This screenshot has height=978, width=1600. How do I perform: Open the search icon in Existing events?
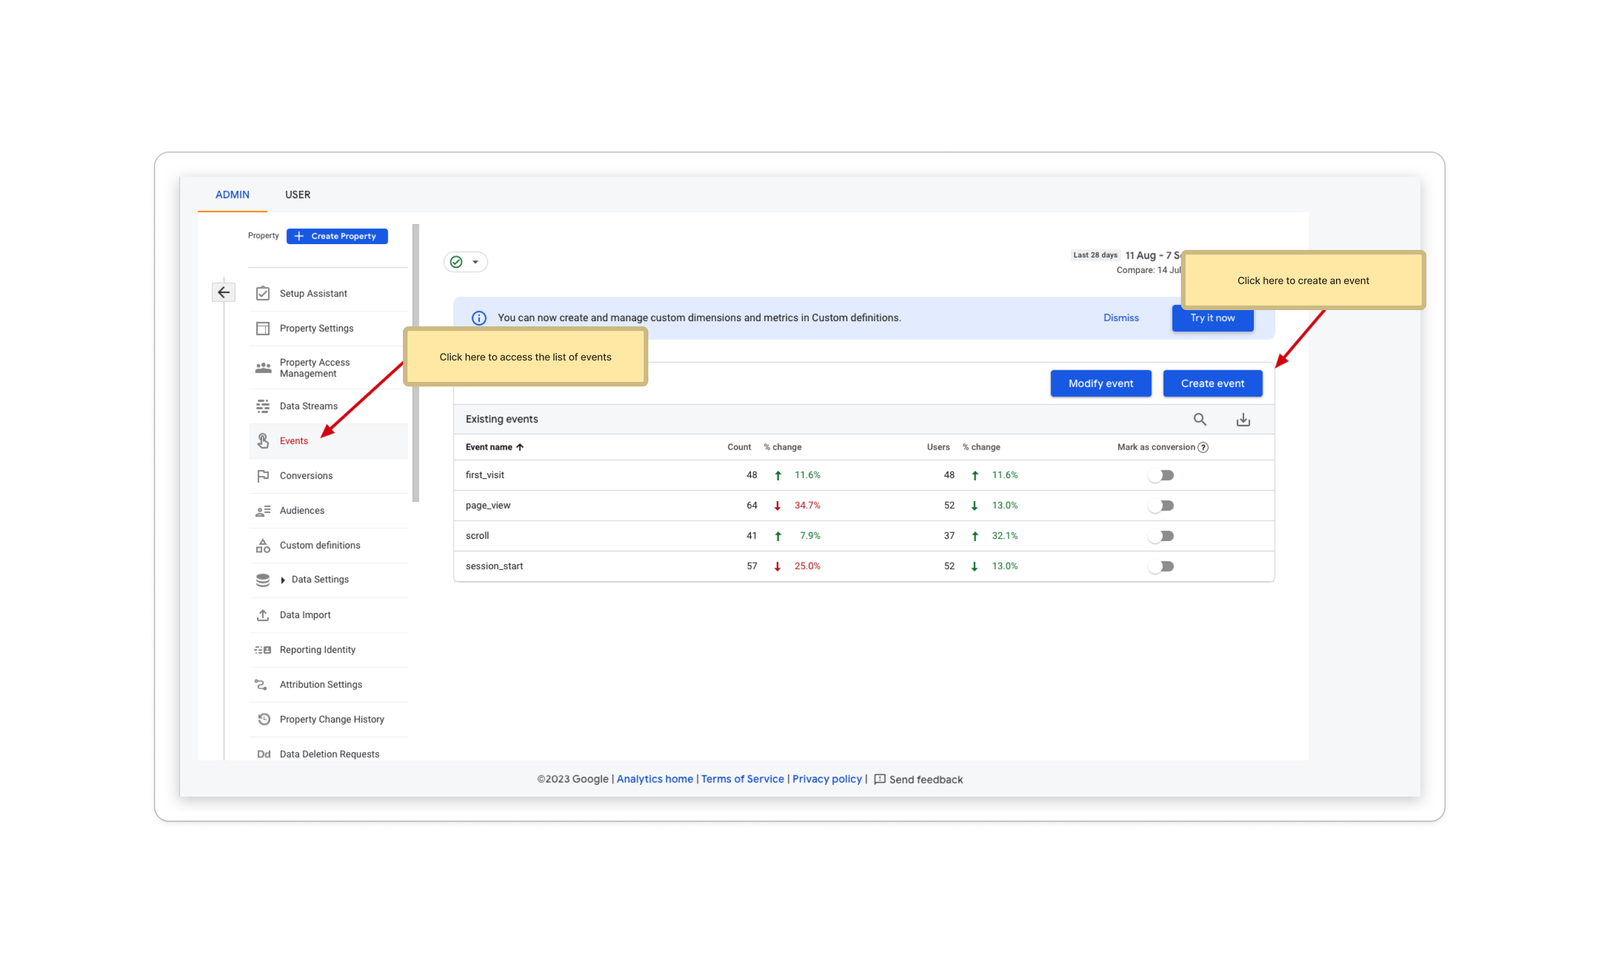(1200, 420)
